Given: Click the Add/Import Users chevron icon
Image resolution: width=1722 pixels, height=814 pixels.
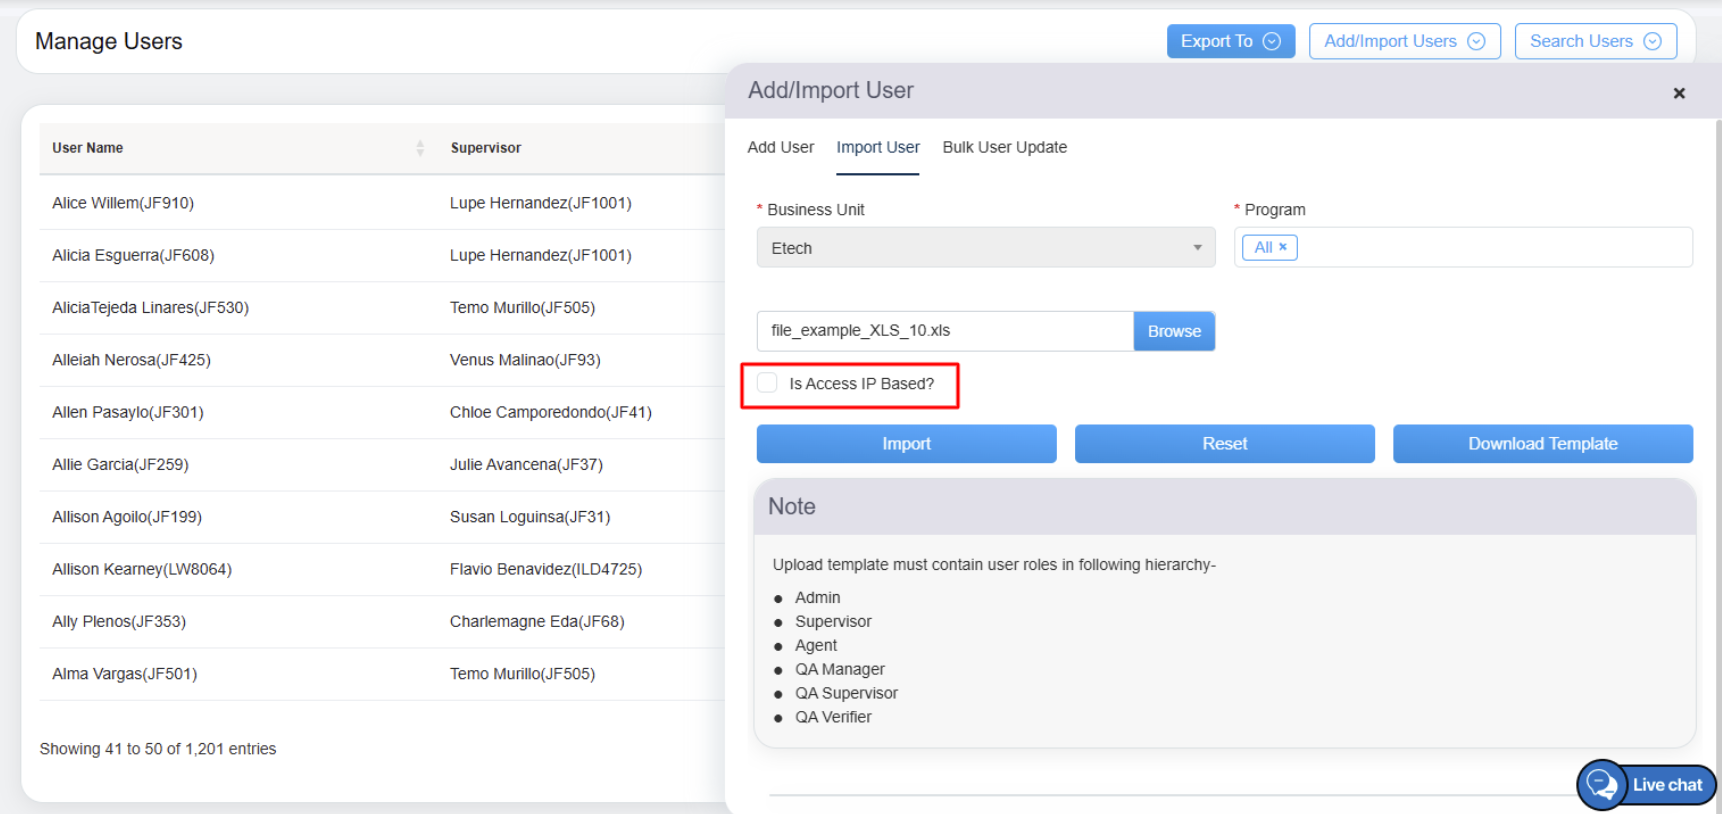Looking at the screenshot, I should coord(1476,41).
